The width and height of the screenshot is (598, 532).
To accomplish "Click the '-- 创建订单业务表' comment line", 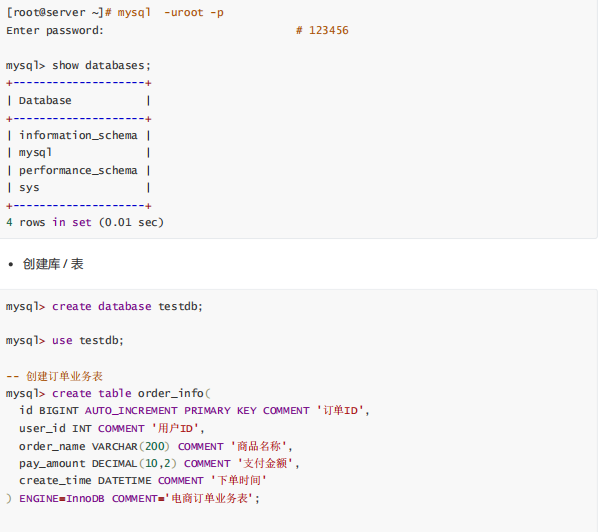I will [55, 376].
